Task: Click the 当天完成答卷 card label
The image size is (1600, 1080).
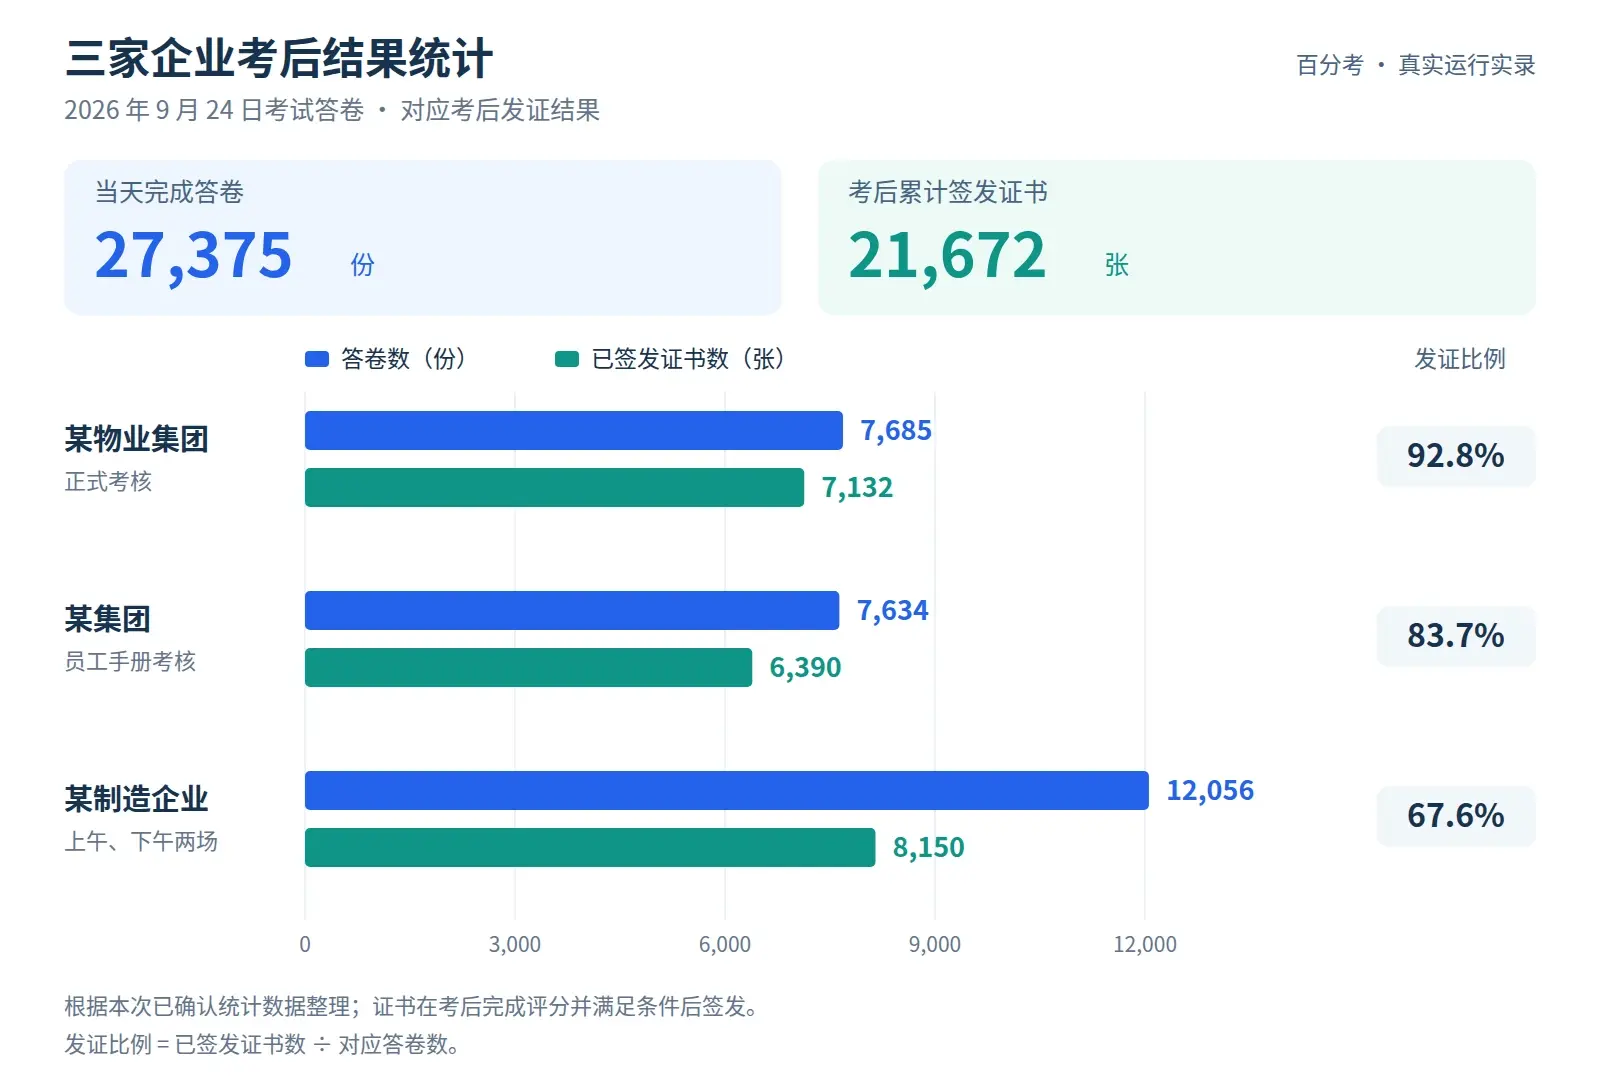Action: [169, 192]
